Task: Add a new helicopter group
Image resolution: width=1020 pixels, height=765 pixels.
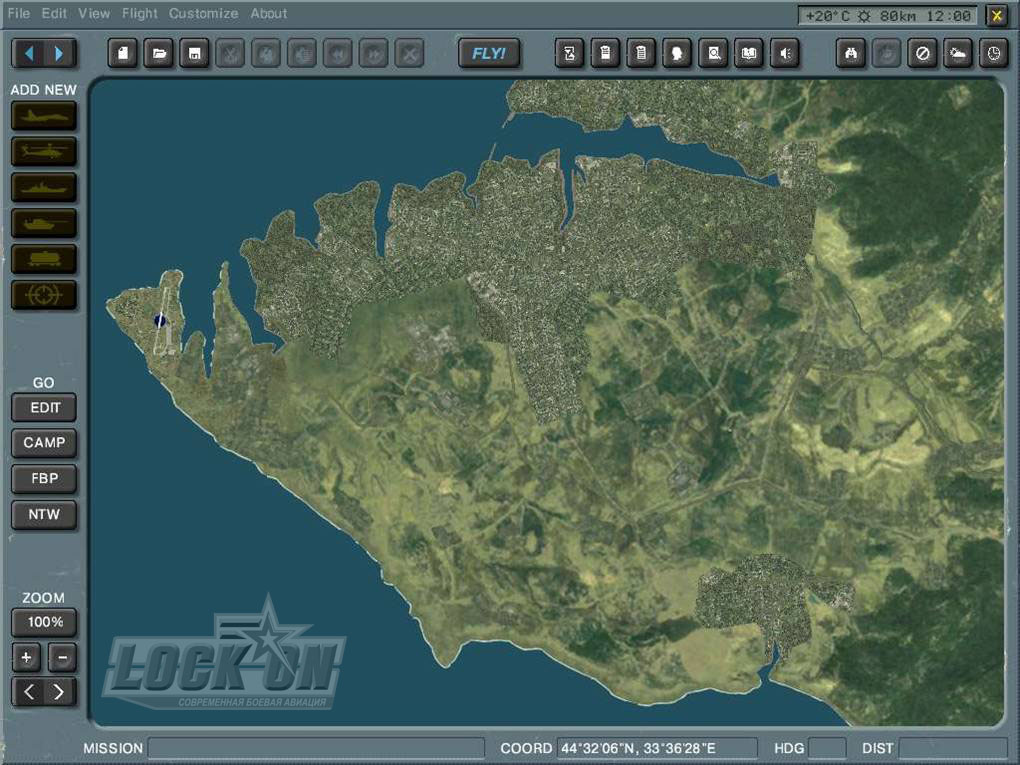Action: pos(44,152)
